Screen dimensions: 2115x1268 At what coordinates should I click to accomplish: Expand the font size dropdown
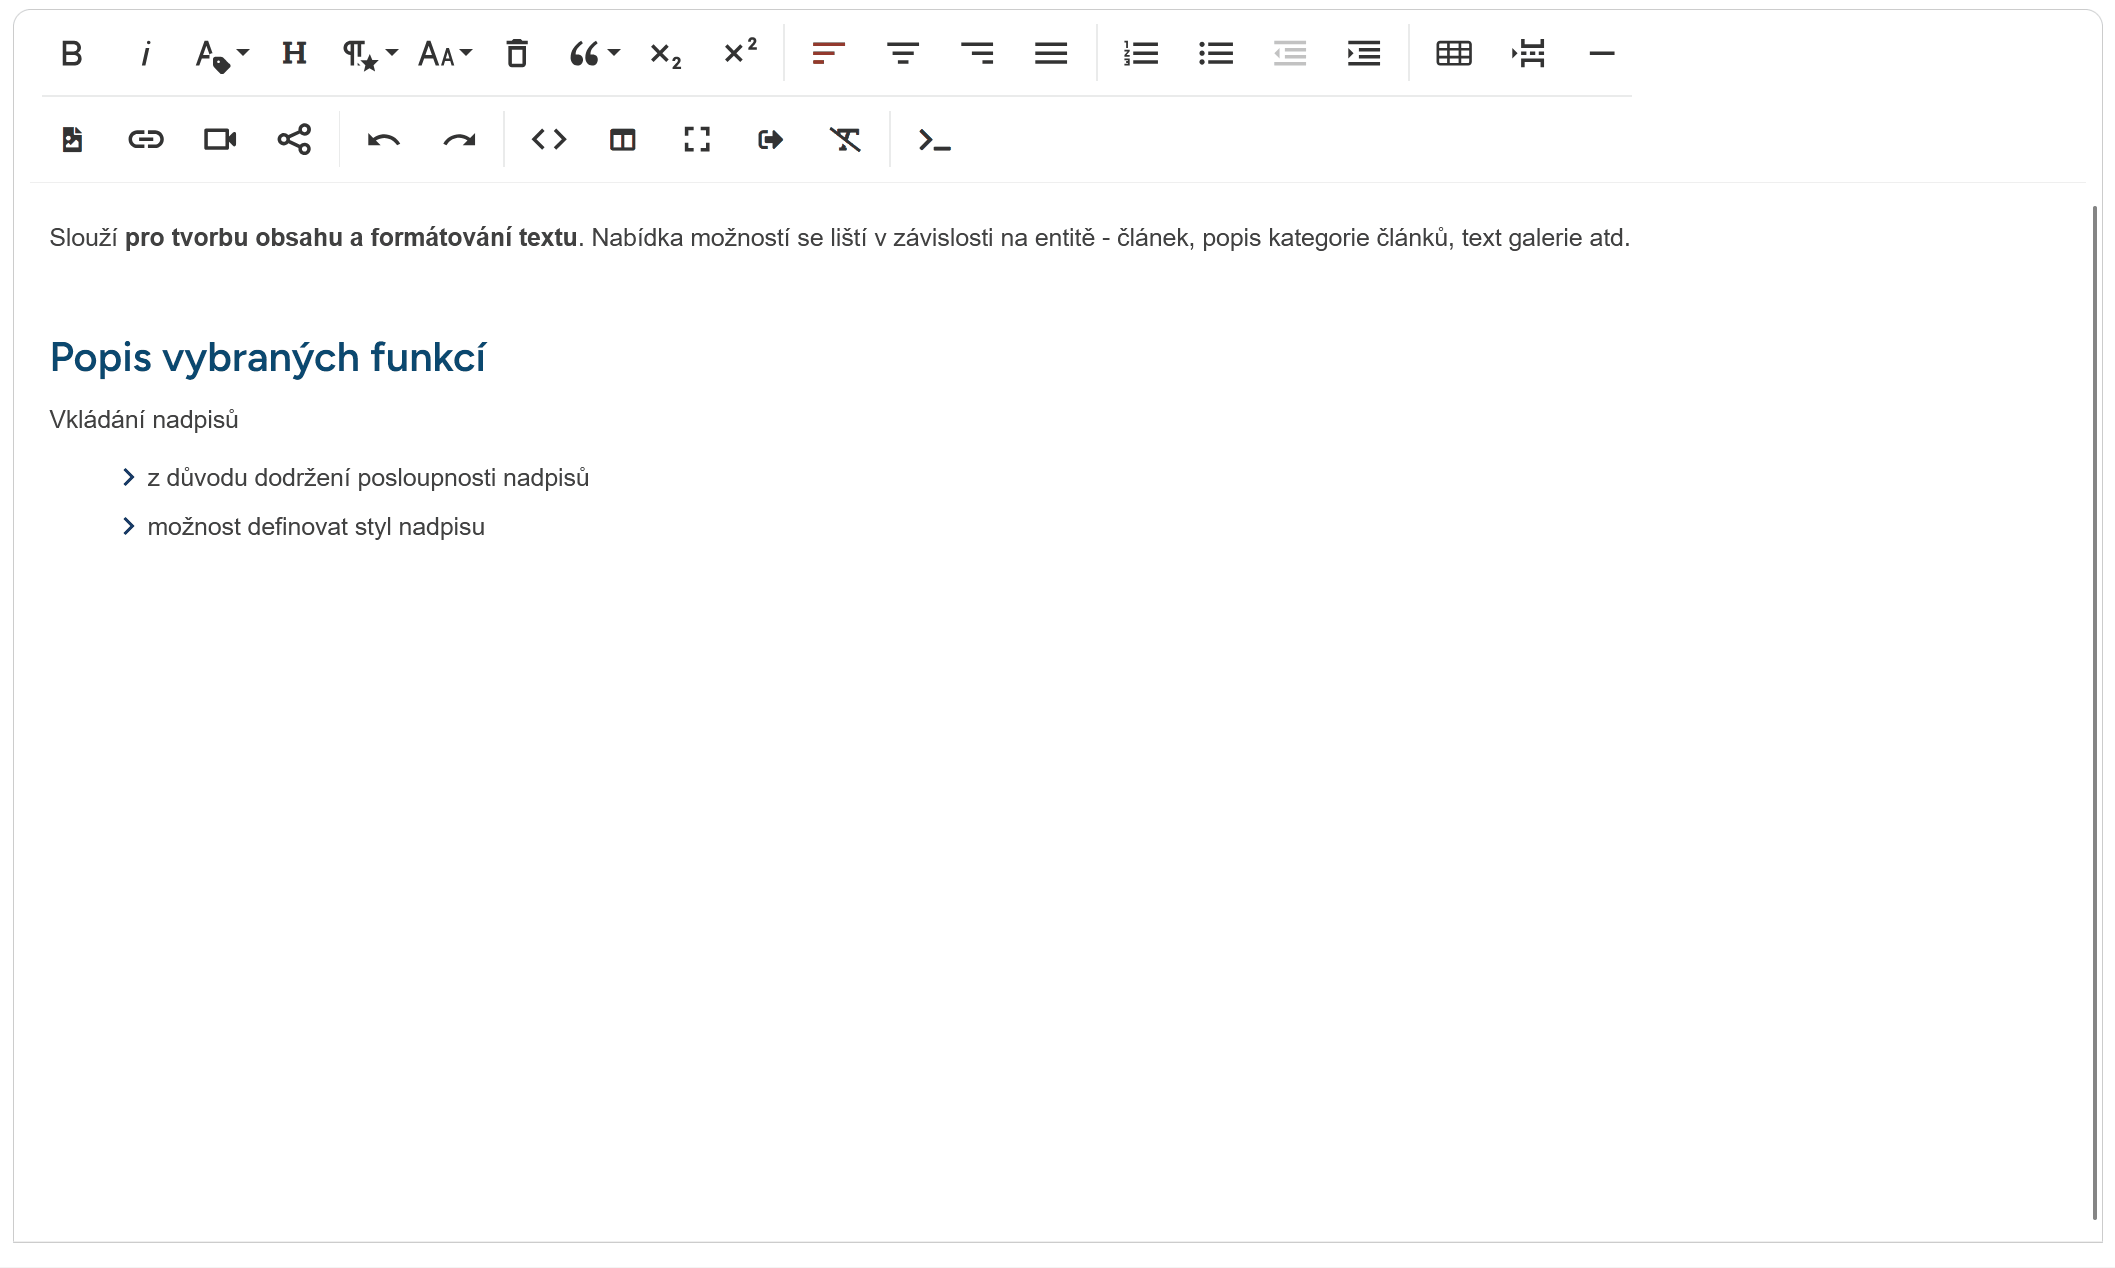[x=444, y=54]
